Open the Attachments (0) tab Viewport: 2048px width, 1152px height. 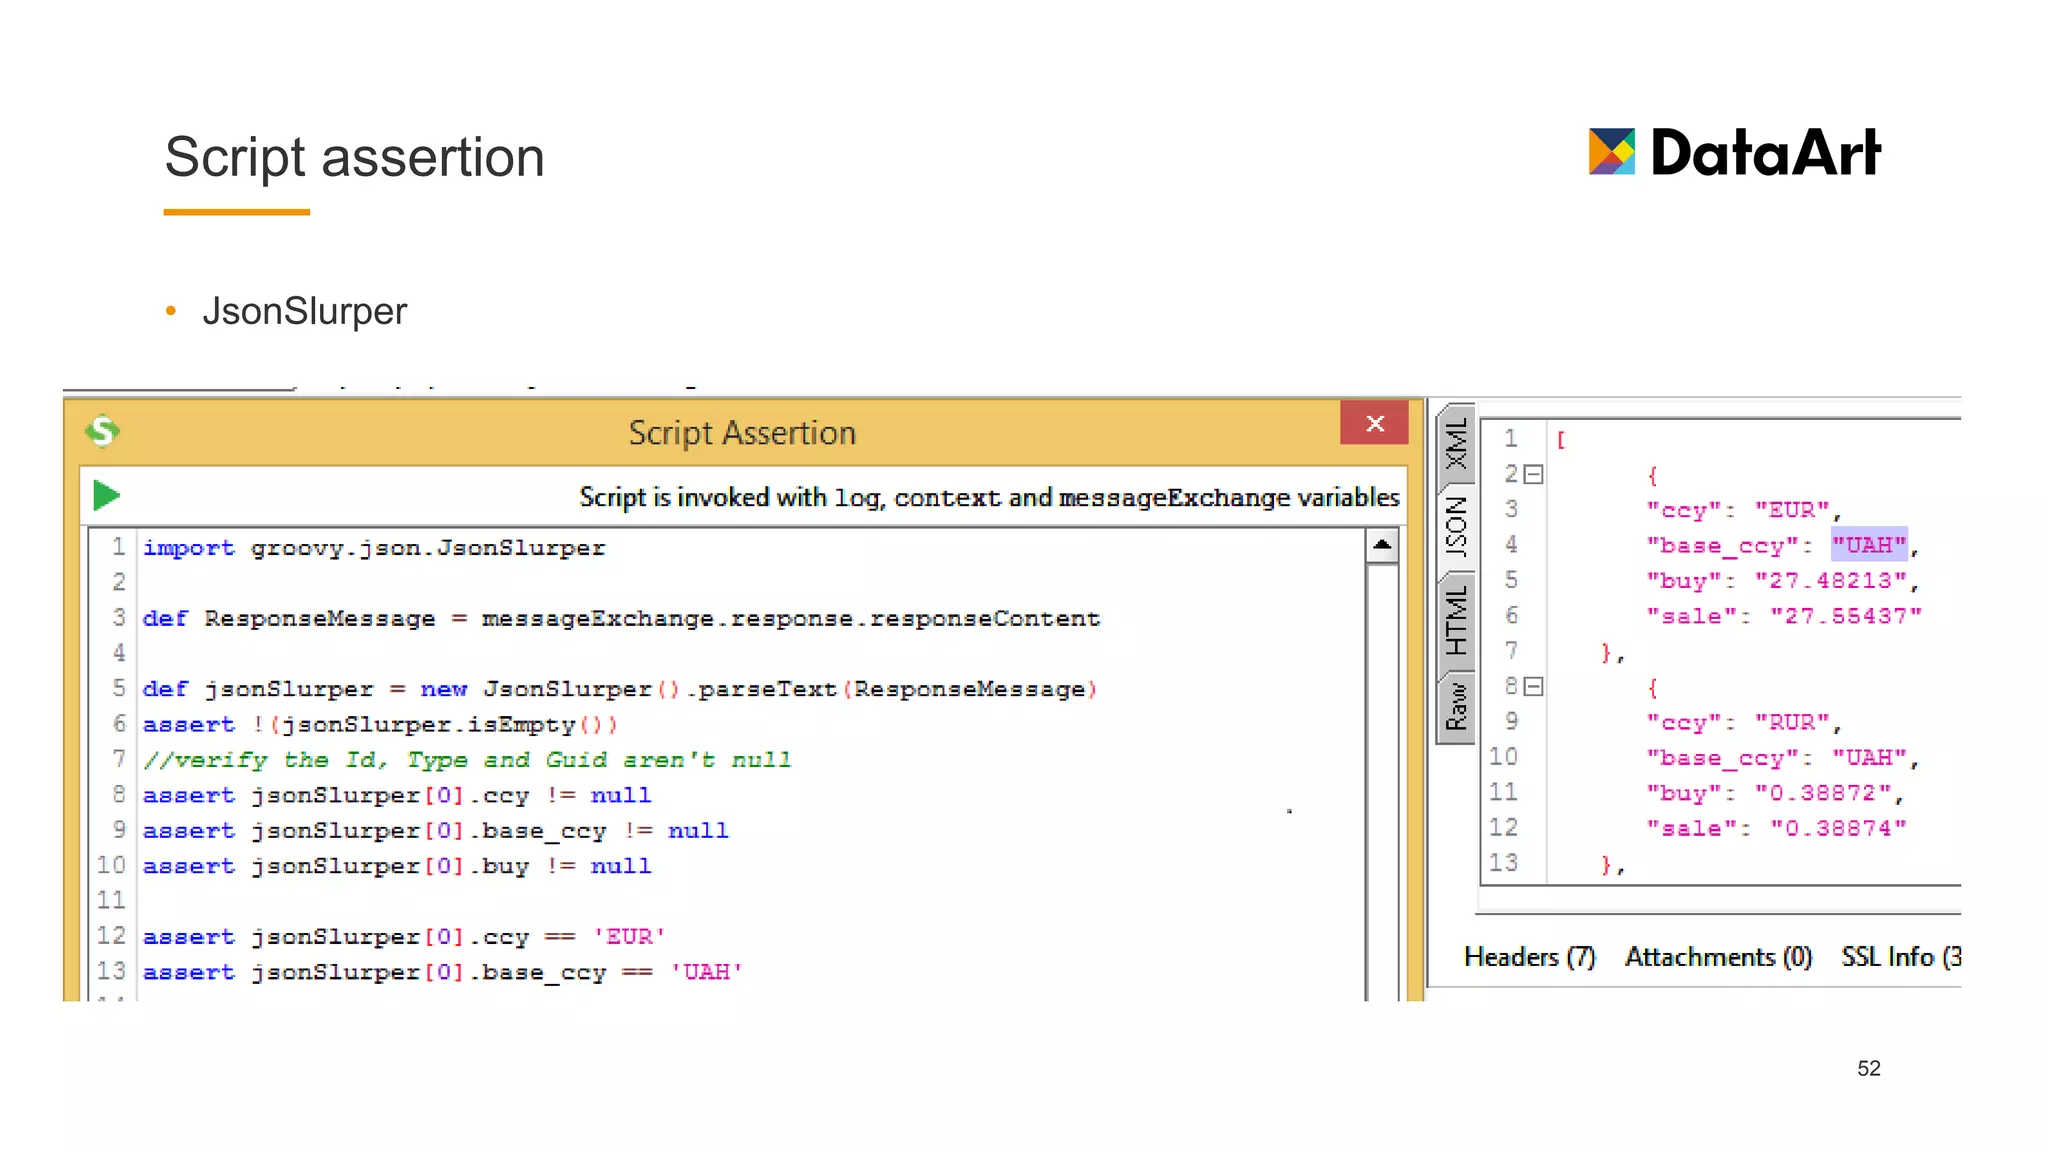(1718, 957)
